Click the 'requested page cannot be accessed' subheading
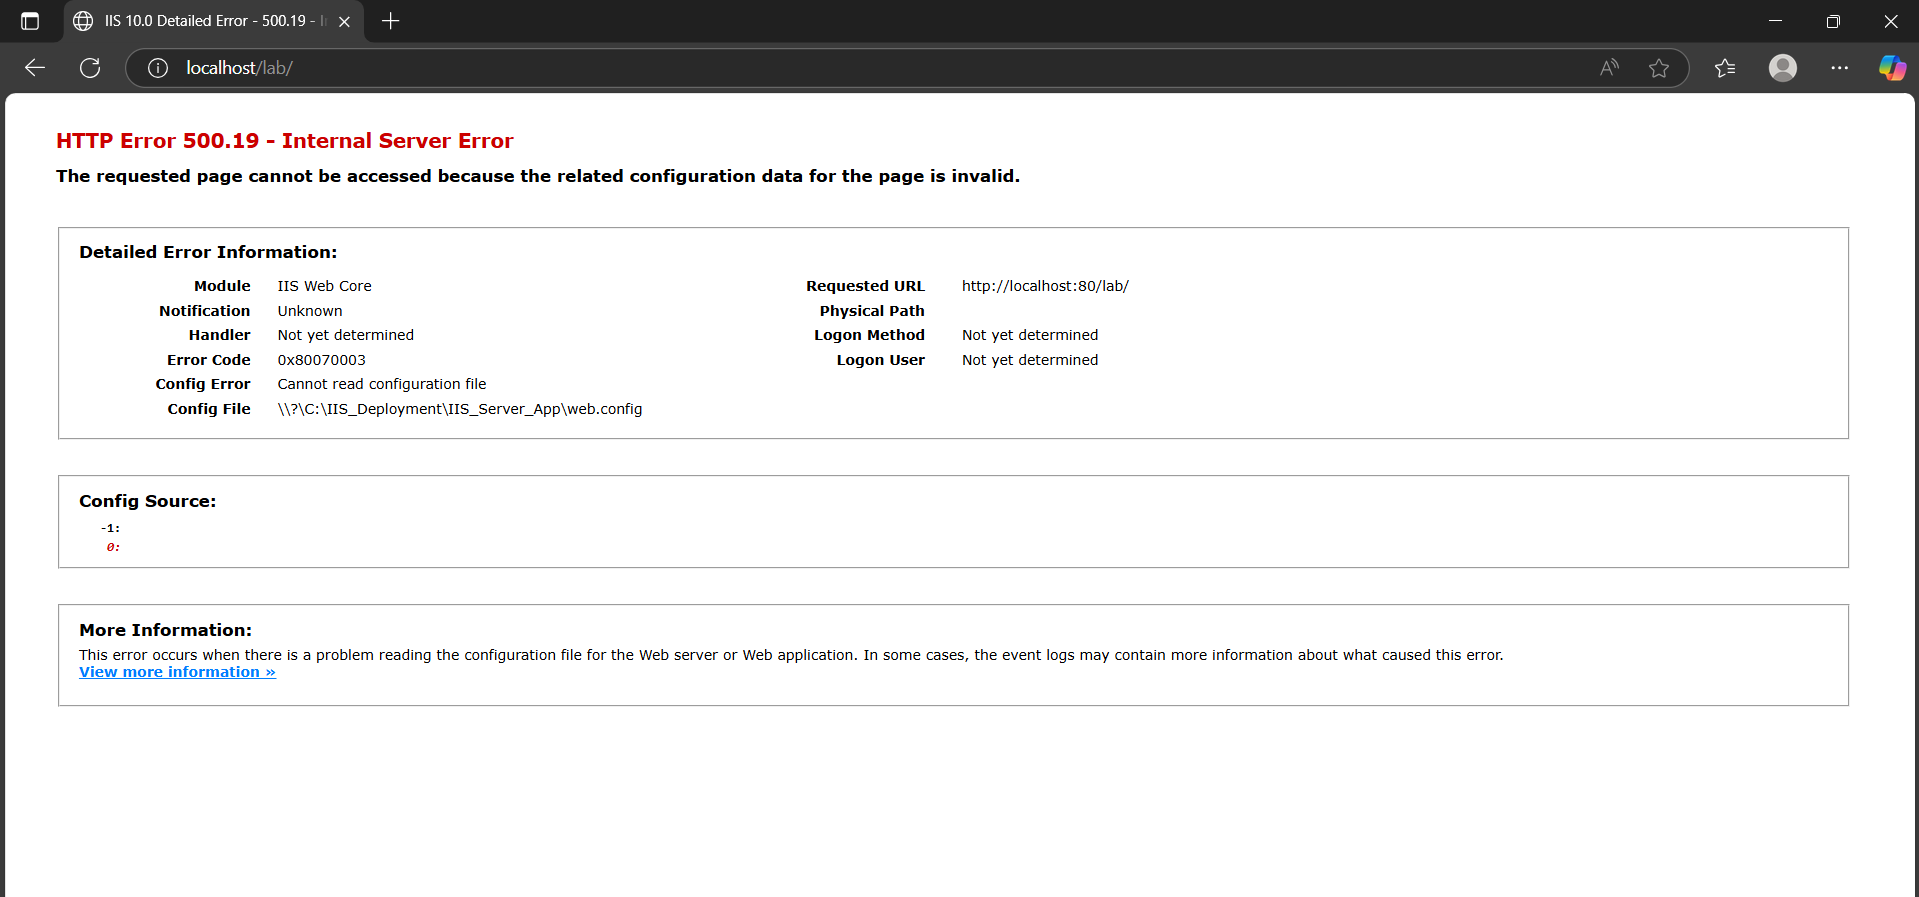The width and height of the screenshot is (1919, 897). coord(538,176)
